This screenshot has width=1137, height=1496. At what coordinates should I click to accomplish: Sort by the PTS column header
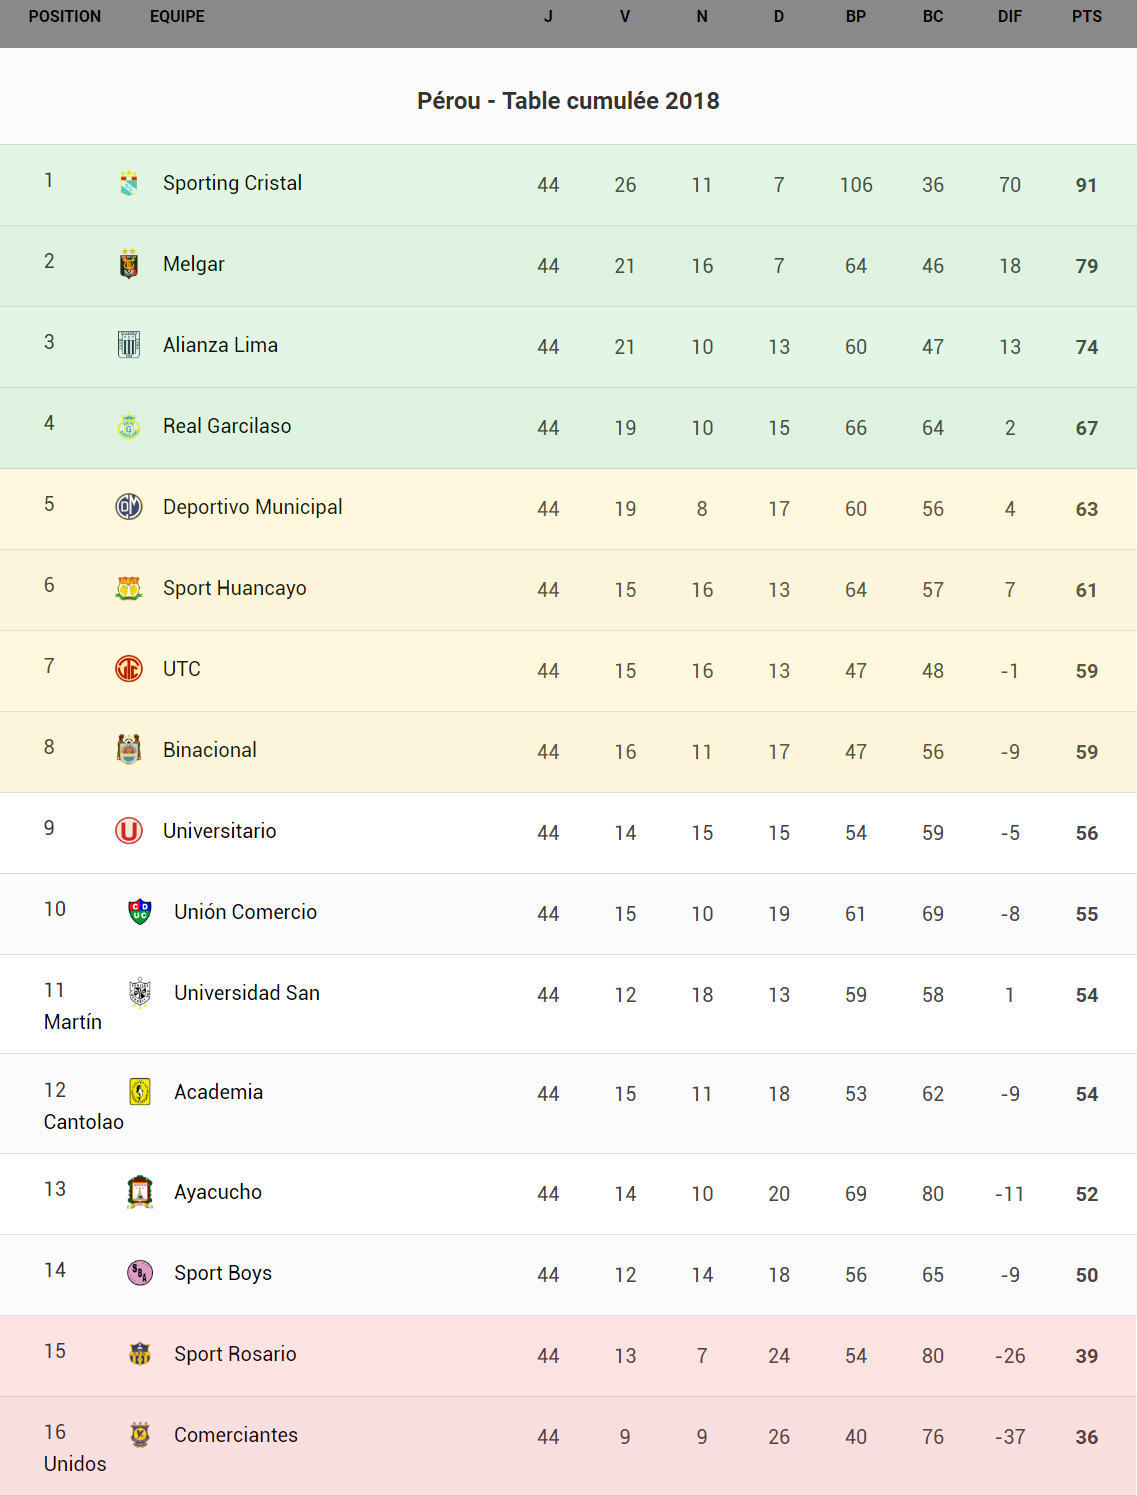pyautogui.click(x=1087, y=17)
